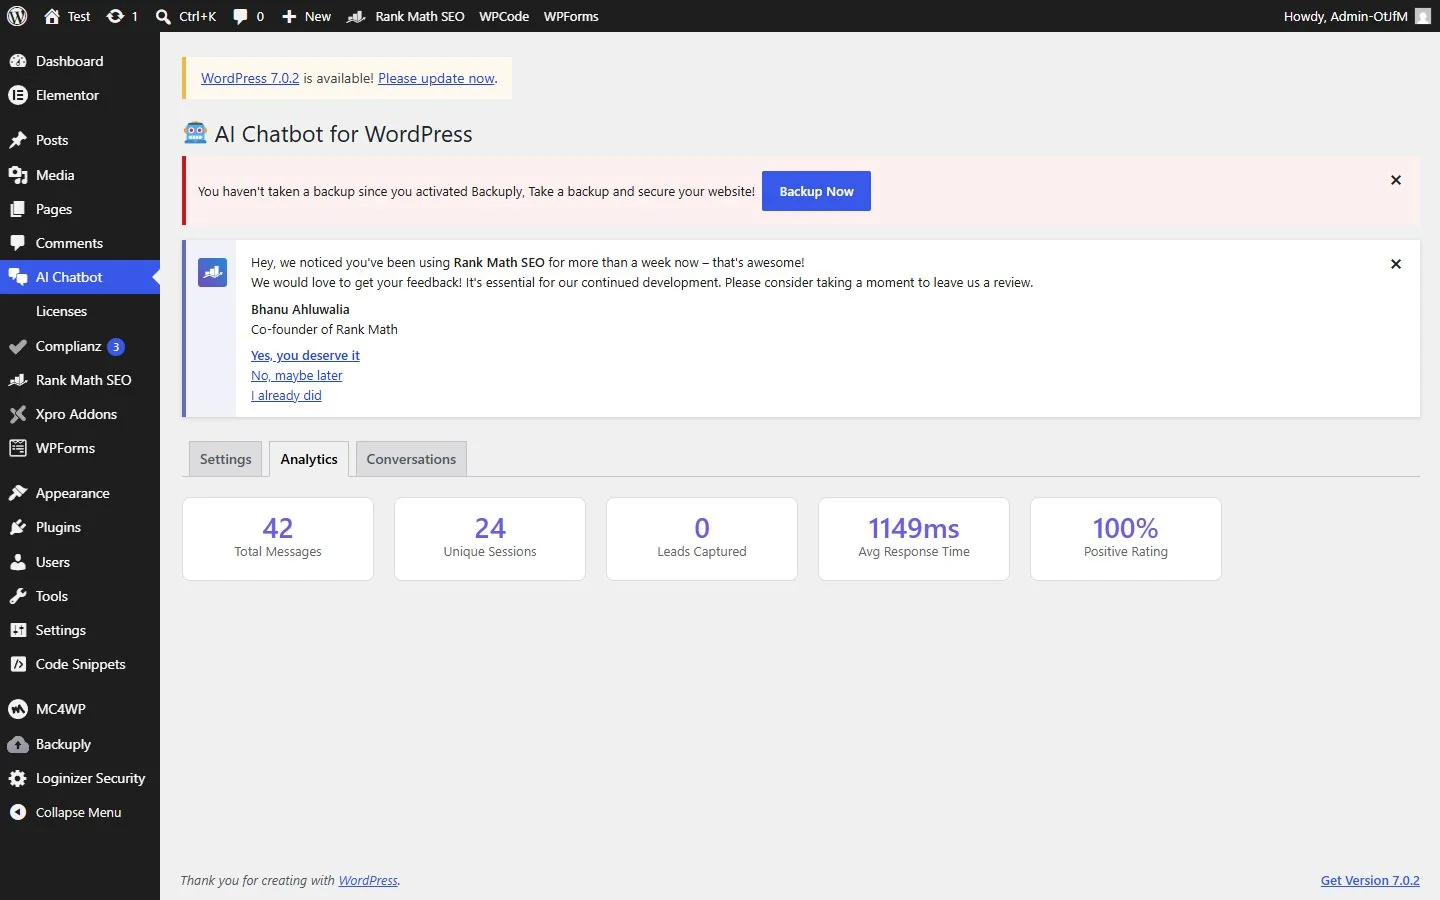1440x900 pixels.
Task: Dismiss the Backuply backup notice
Action: pyautogui.click(x=1396, y=180)
